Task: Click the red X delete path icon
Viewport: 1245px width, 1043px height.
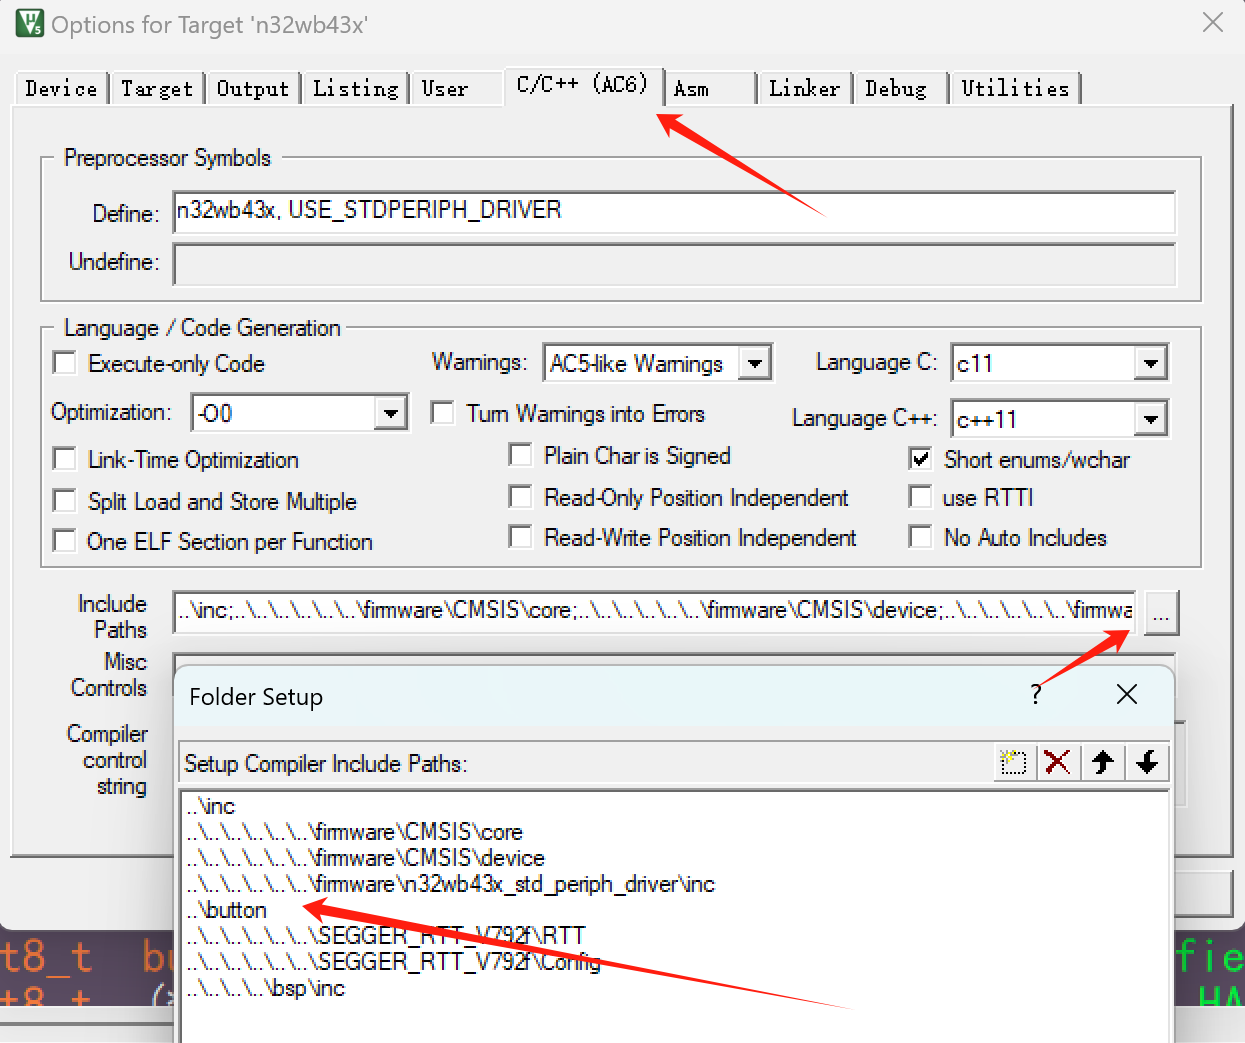Action: click(x=1057, y=763)
